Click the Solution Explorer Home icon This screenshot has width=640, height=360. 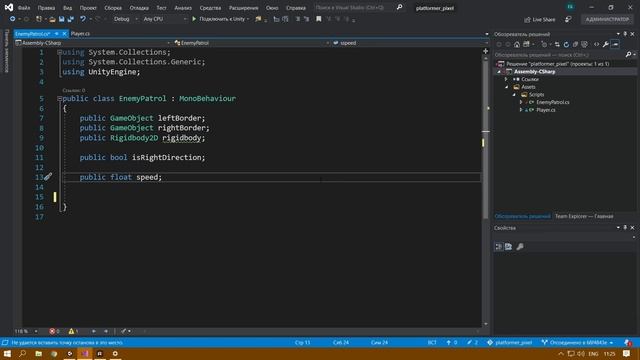coord(517,44)
